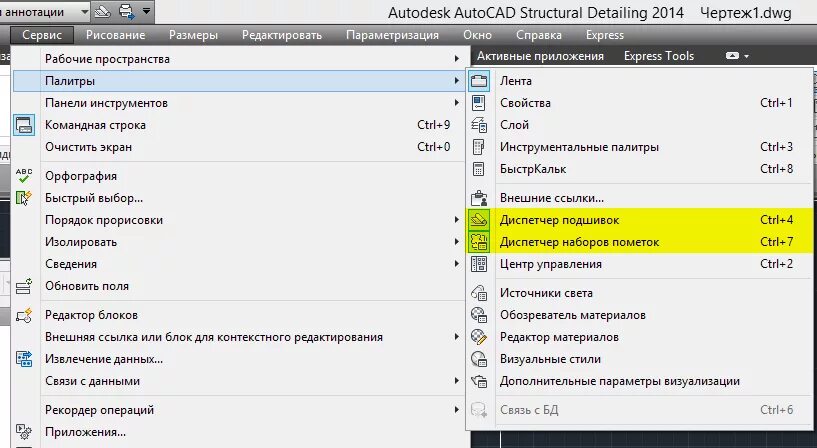The image size is (817, 448).
Task: Click the Обновить поля icon
Action: click(24, 286)
